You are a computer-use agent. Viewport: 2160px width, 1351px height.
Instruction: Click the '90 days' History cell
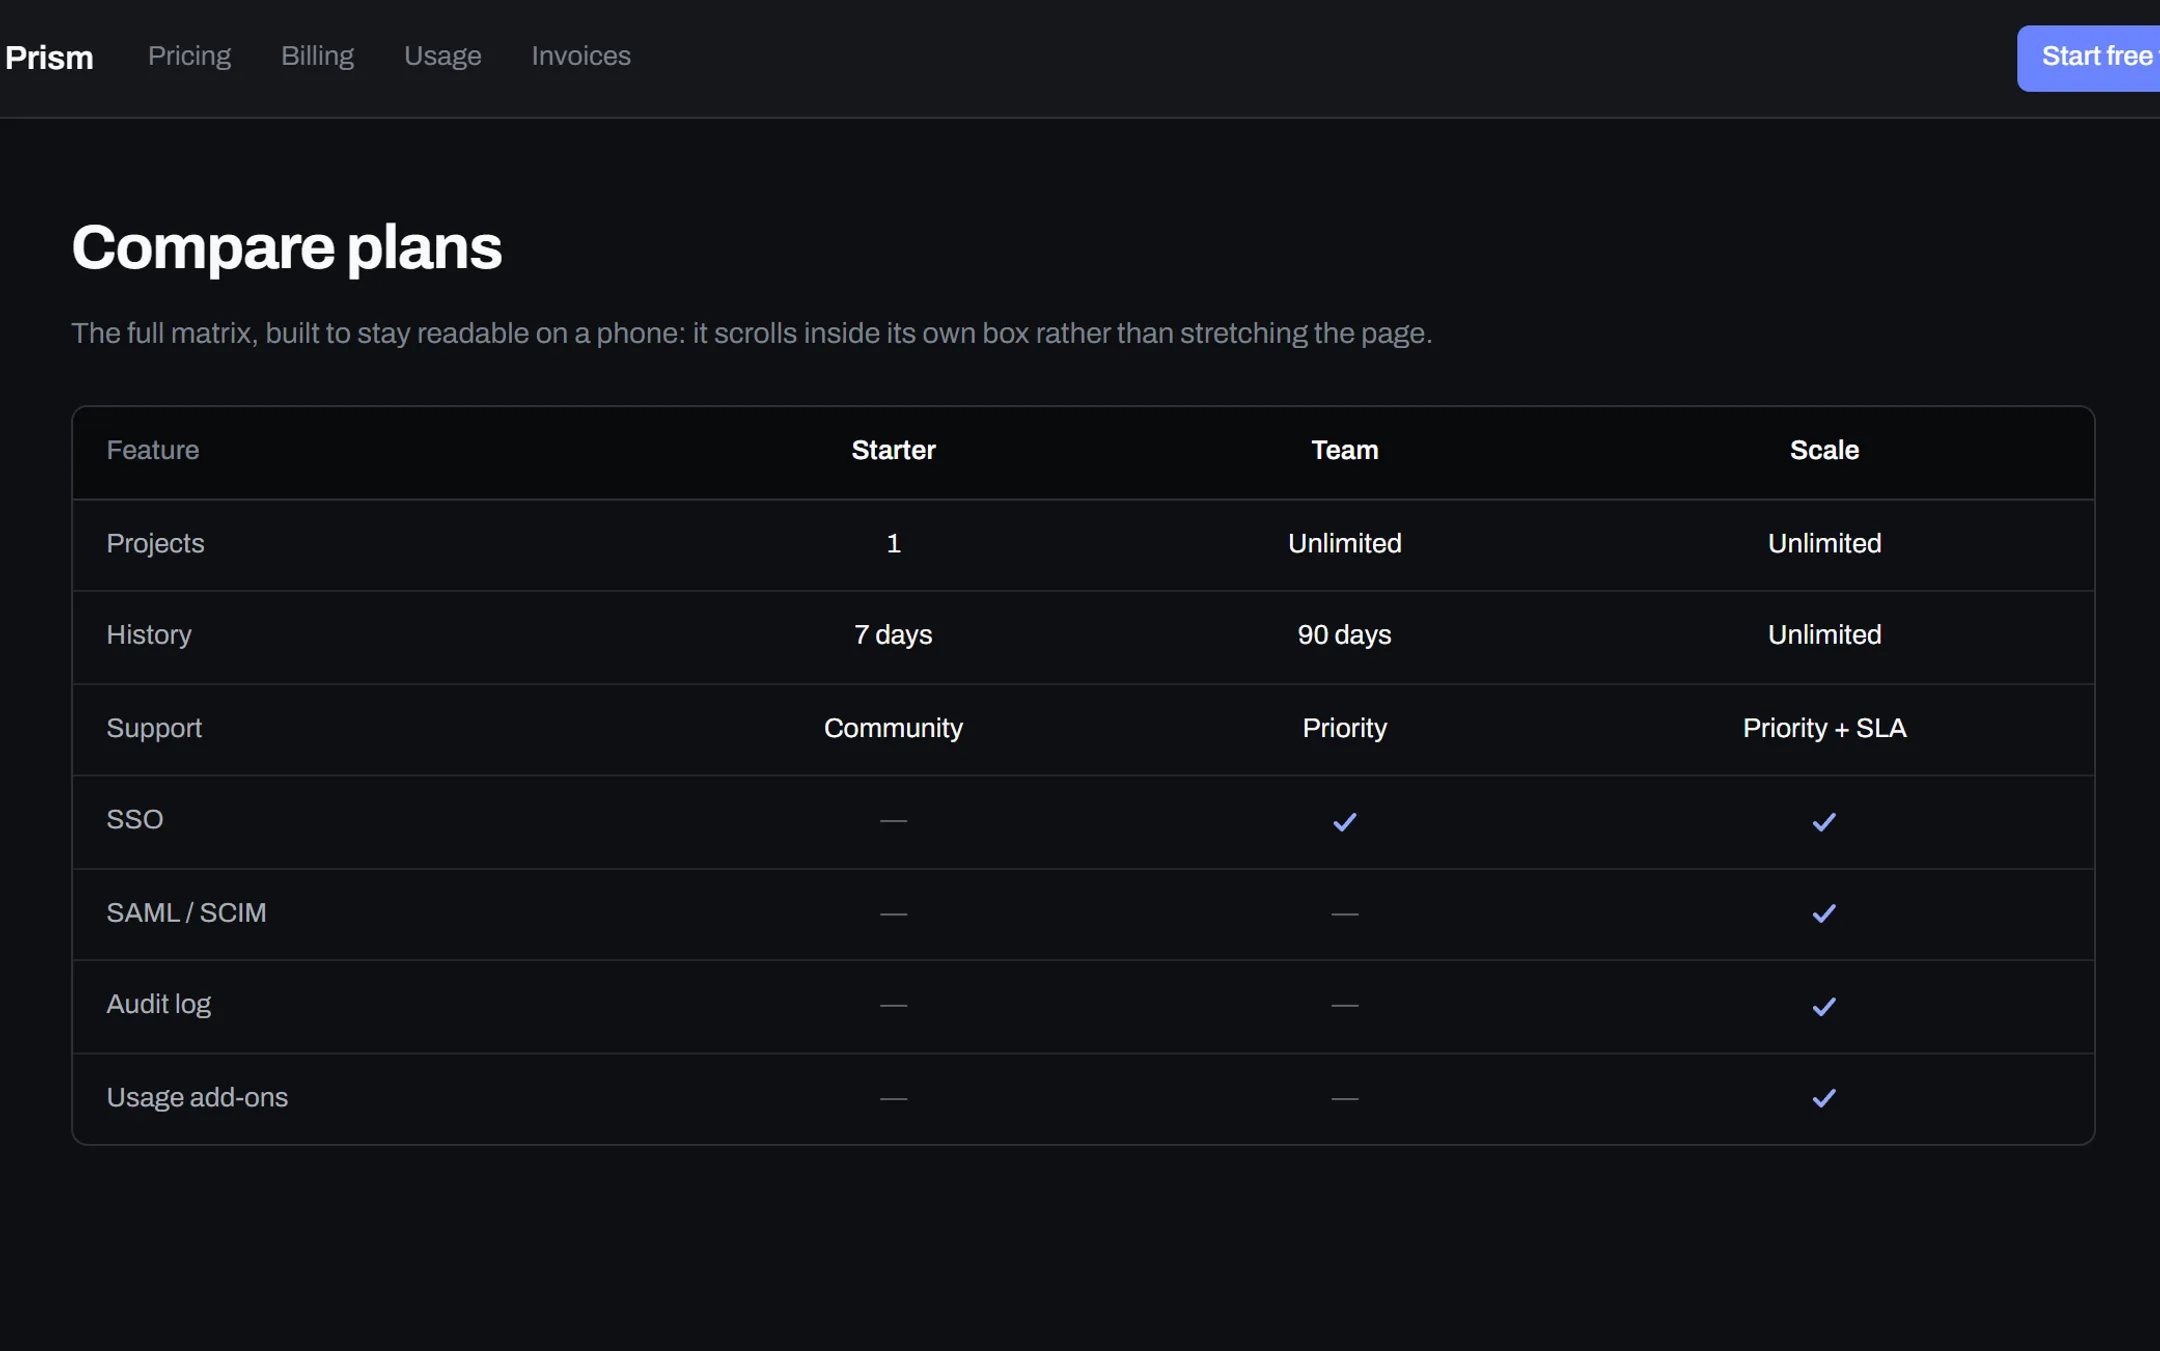click(x=1344, y=635)
